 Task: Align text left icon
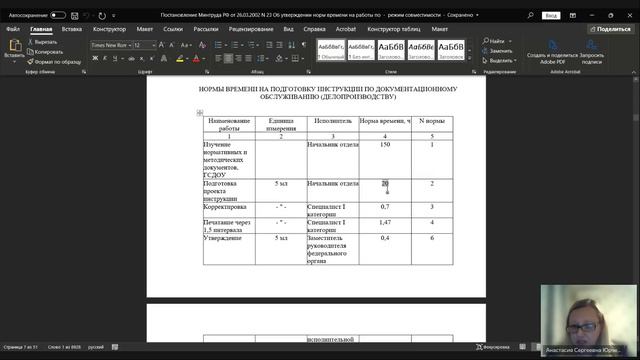tap(218, 59)
